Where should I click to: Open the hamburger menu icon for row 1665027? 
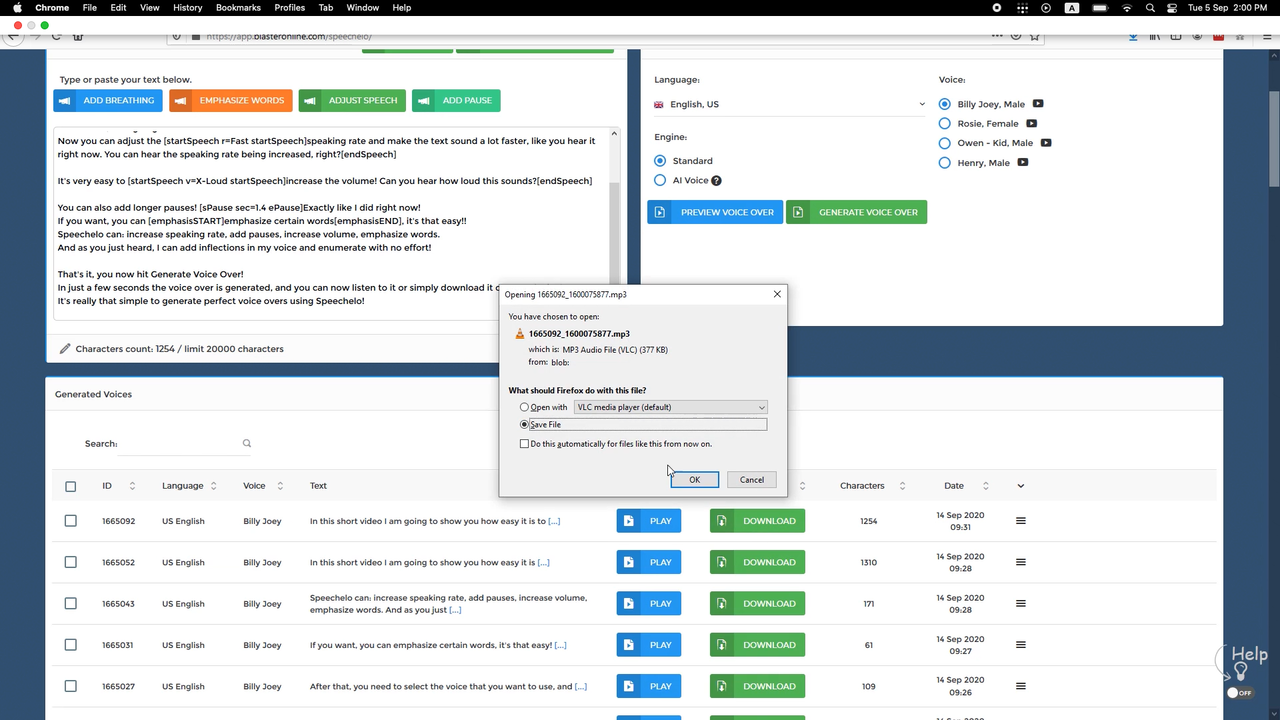pyautogui.click(x=1021, y=686)
